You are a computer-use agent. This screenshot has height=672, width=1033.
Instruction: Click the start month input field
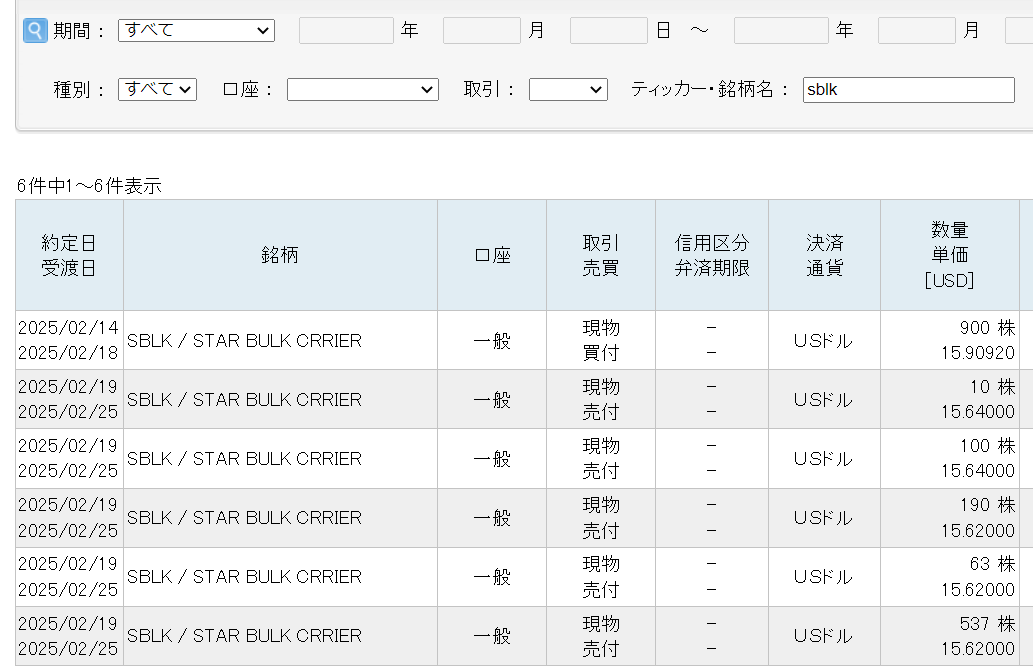click(x=481, y=31)
